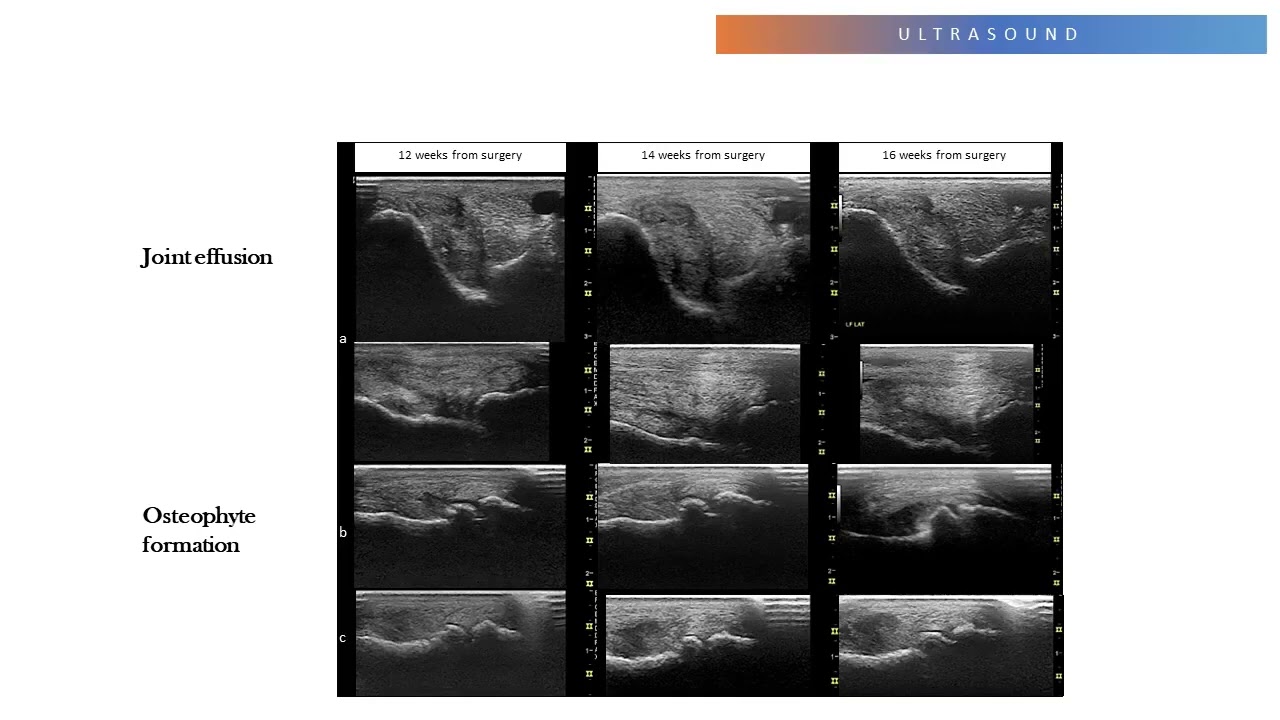Select the second-row scan in the 16 weeks column

click(x=946, y=404)
